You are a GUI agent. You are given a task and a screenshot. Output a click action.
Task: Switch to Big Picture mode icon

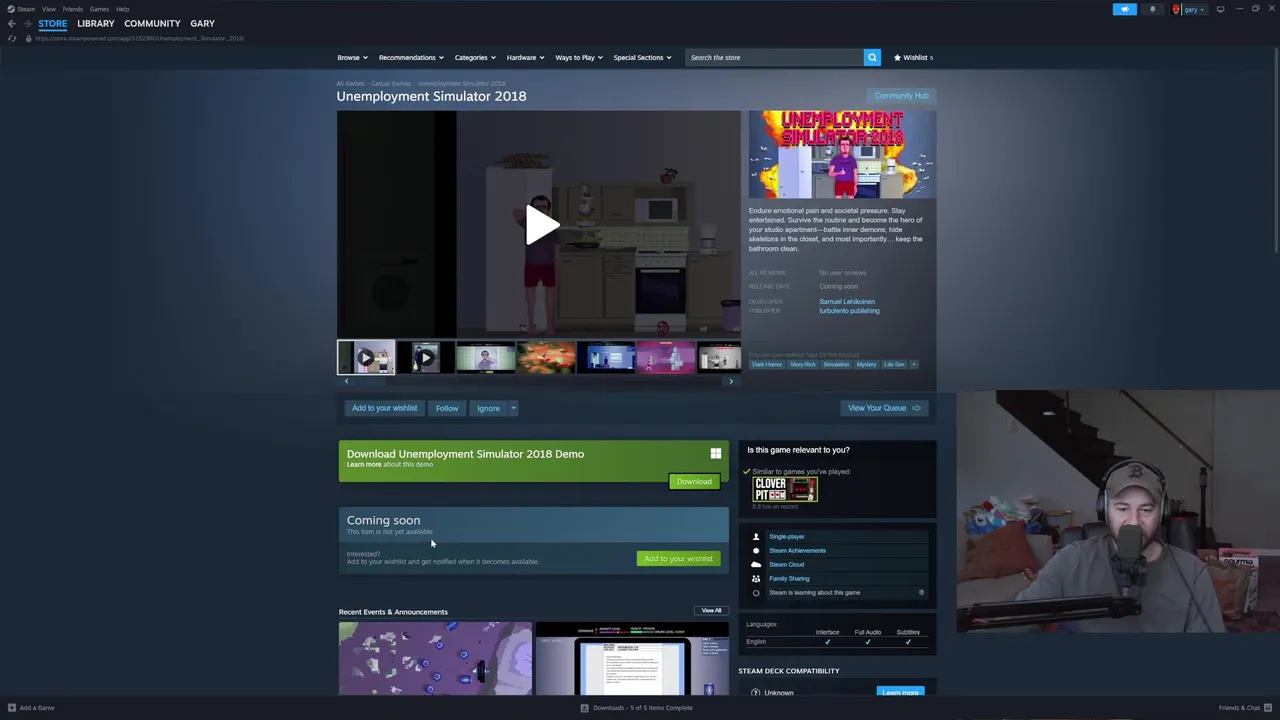(1220, 9)
